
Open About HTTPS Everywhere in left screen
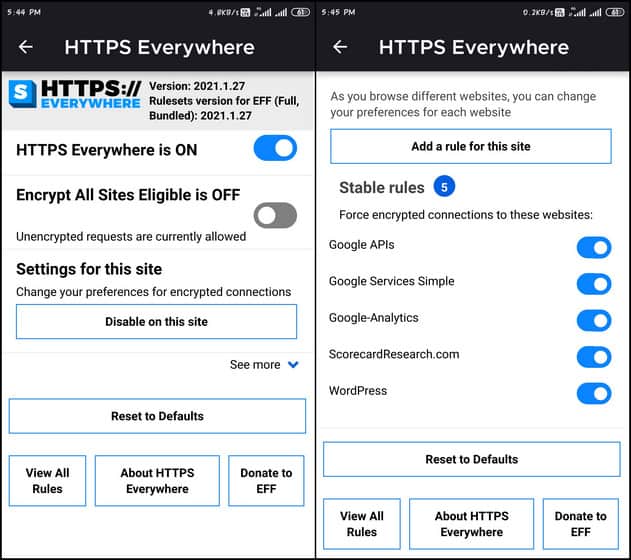tap(157, 481)
